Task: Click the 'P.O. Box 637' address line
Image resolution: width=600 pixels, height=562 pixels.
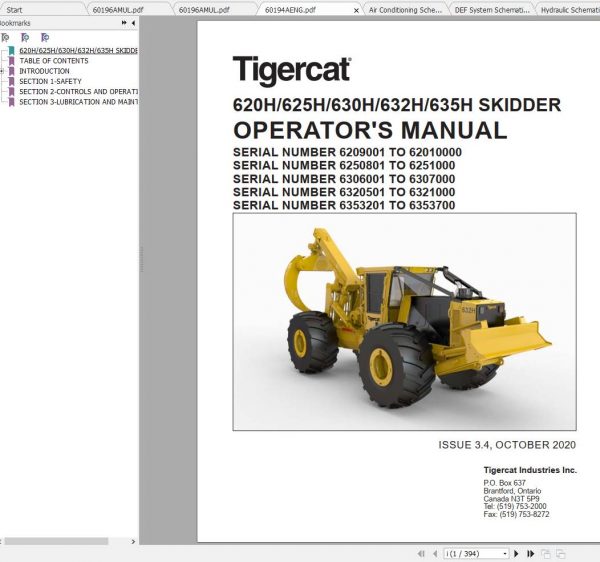Action: pos(504,483)
